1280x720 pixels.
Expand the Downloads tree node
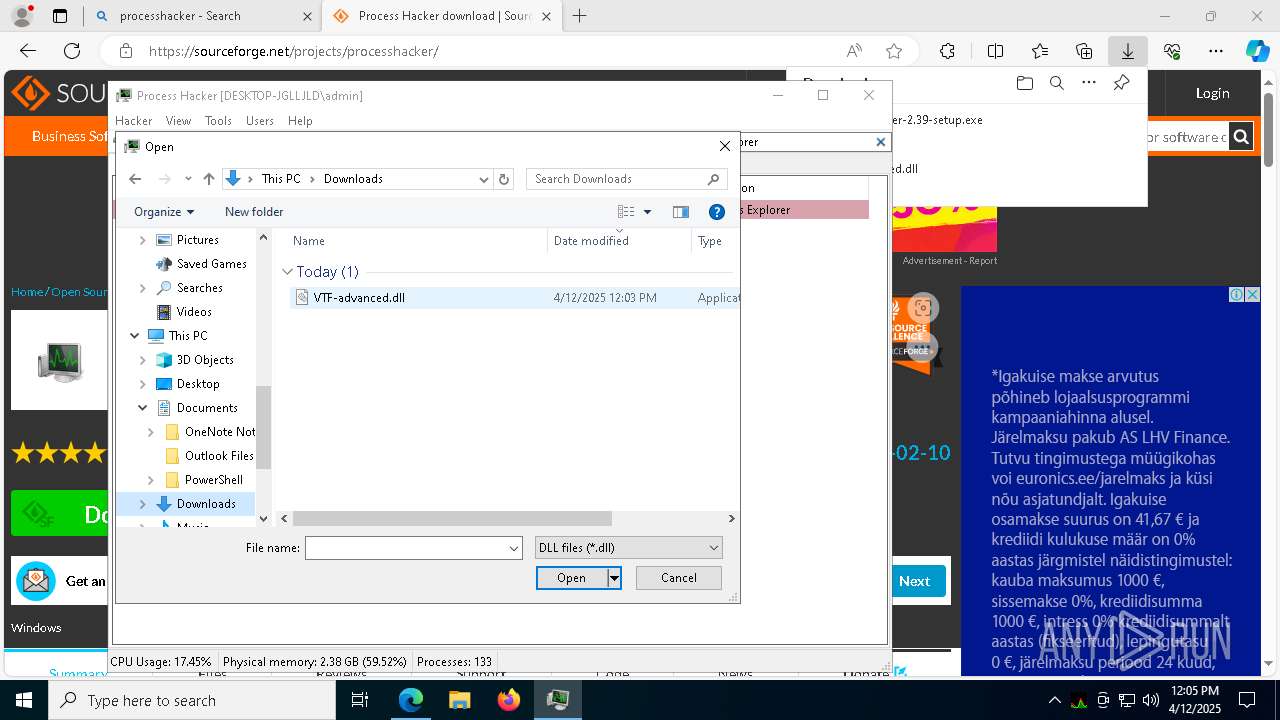[142, 504]
